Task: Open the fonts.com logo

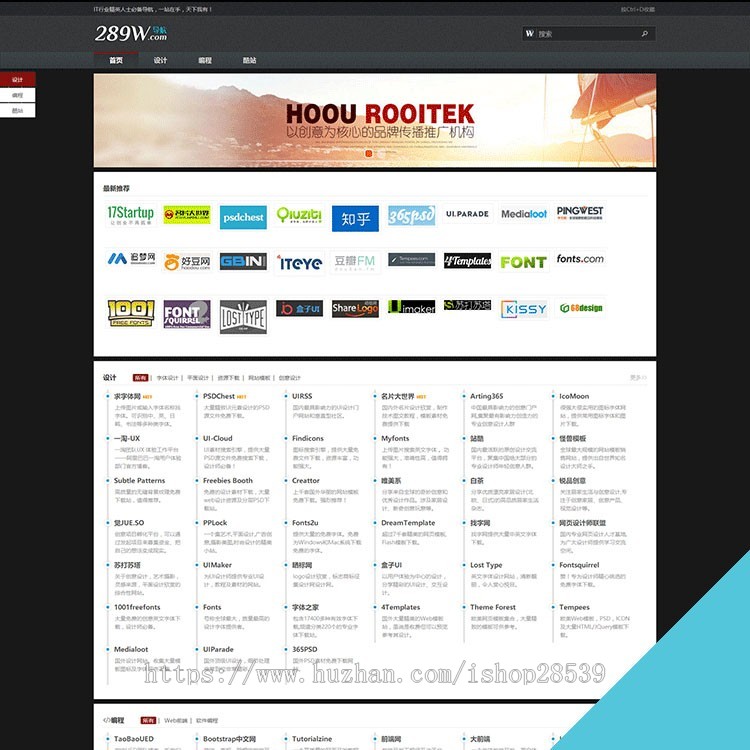Action: (580, 259)
